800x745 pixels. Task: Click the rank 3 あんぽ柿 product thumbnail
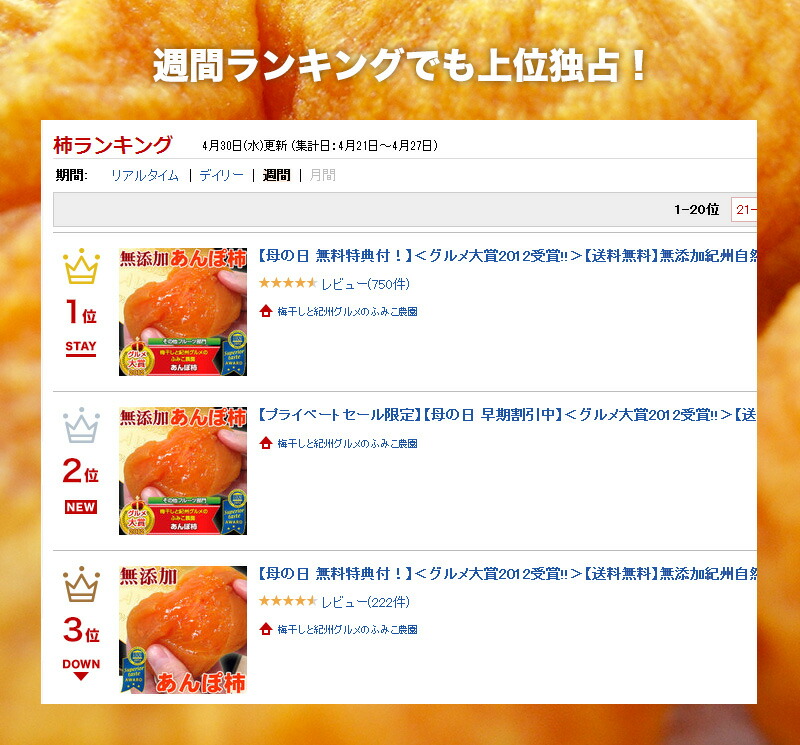coord(183,630)
